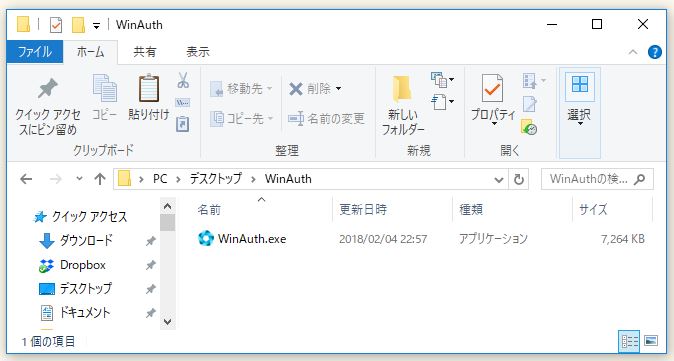Open the 削除 dropdown arrow

(x=338, y=89)
